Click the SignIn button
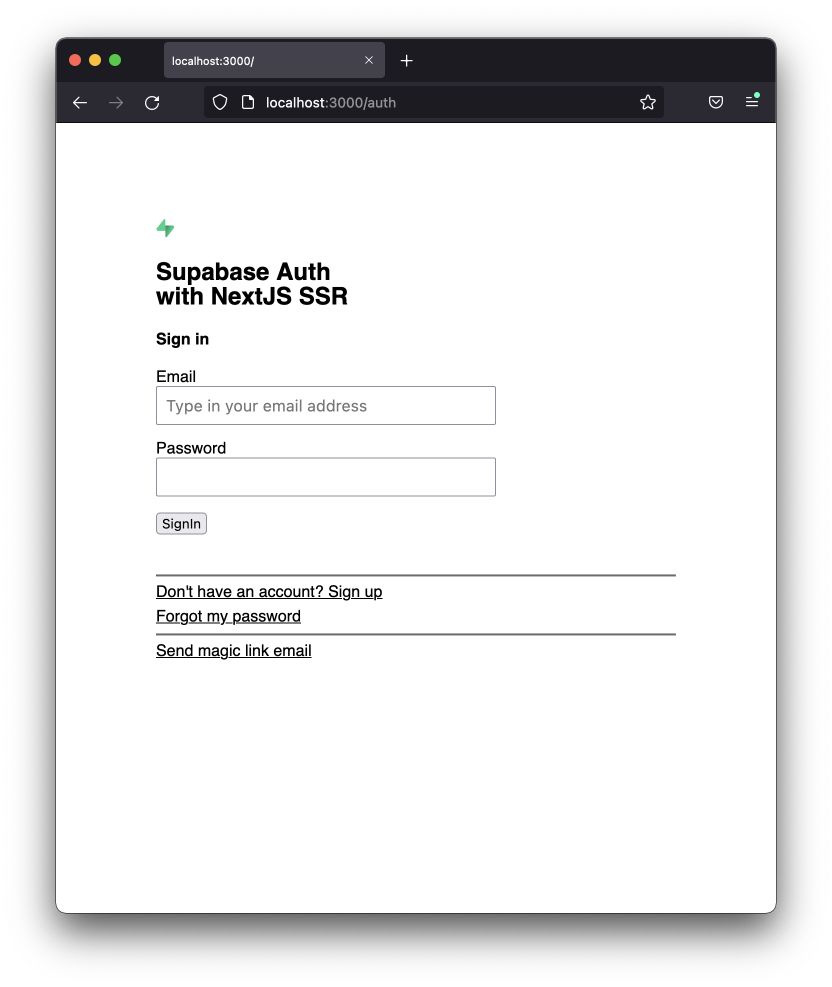 click(x=181, y=523)
